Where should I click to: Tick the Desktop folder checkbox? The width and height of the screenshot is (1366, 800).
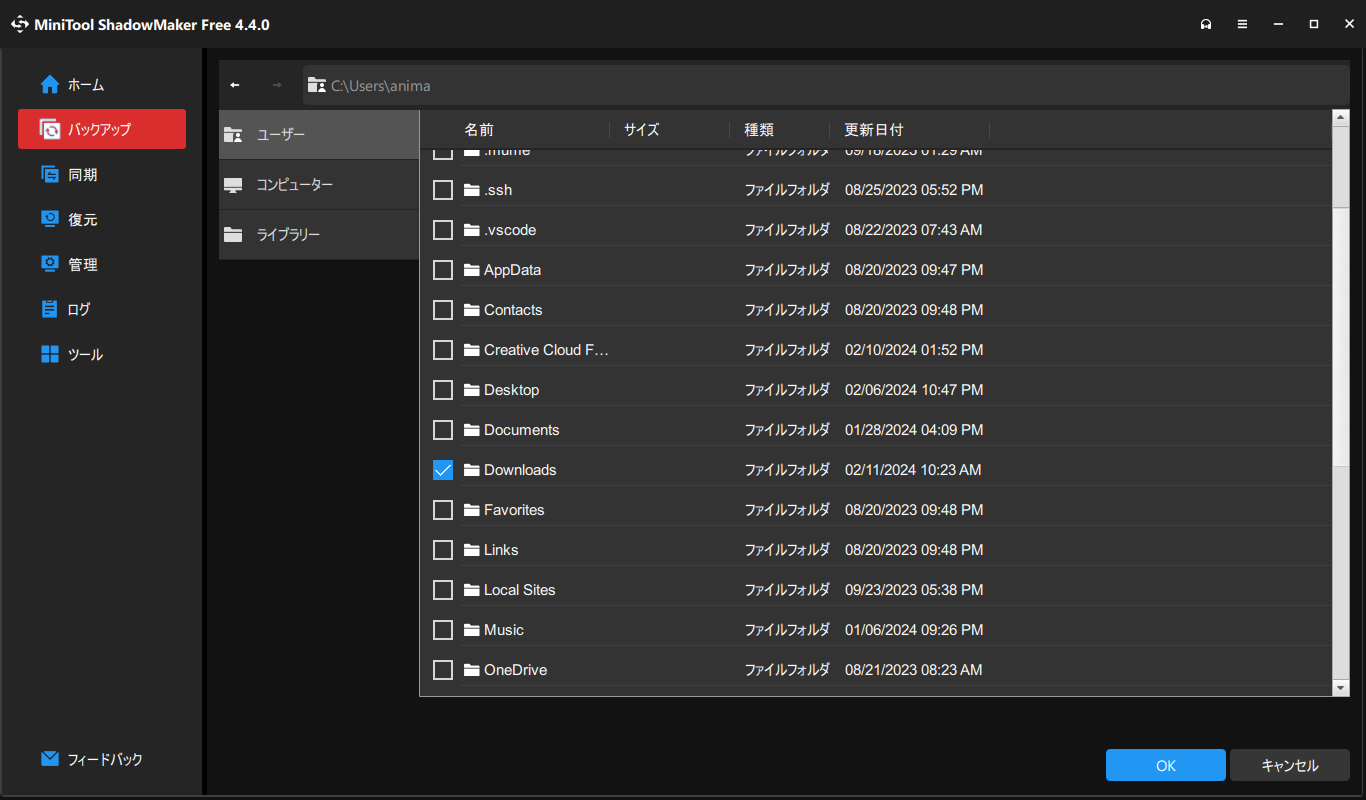[443, 390]
